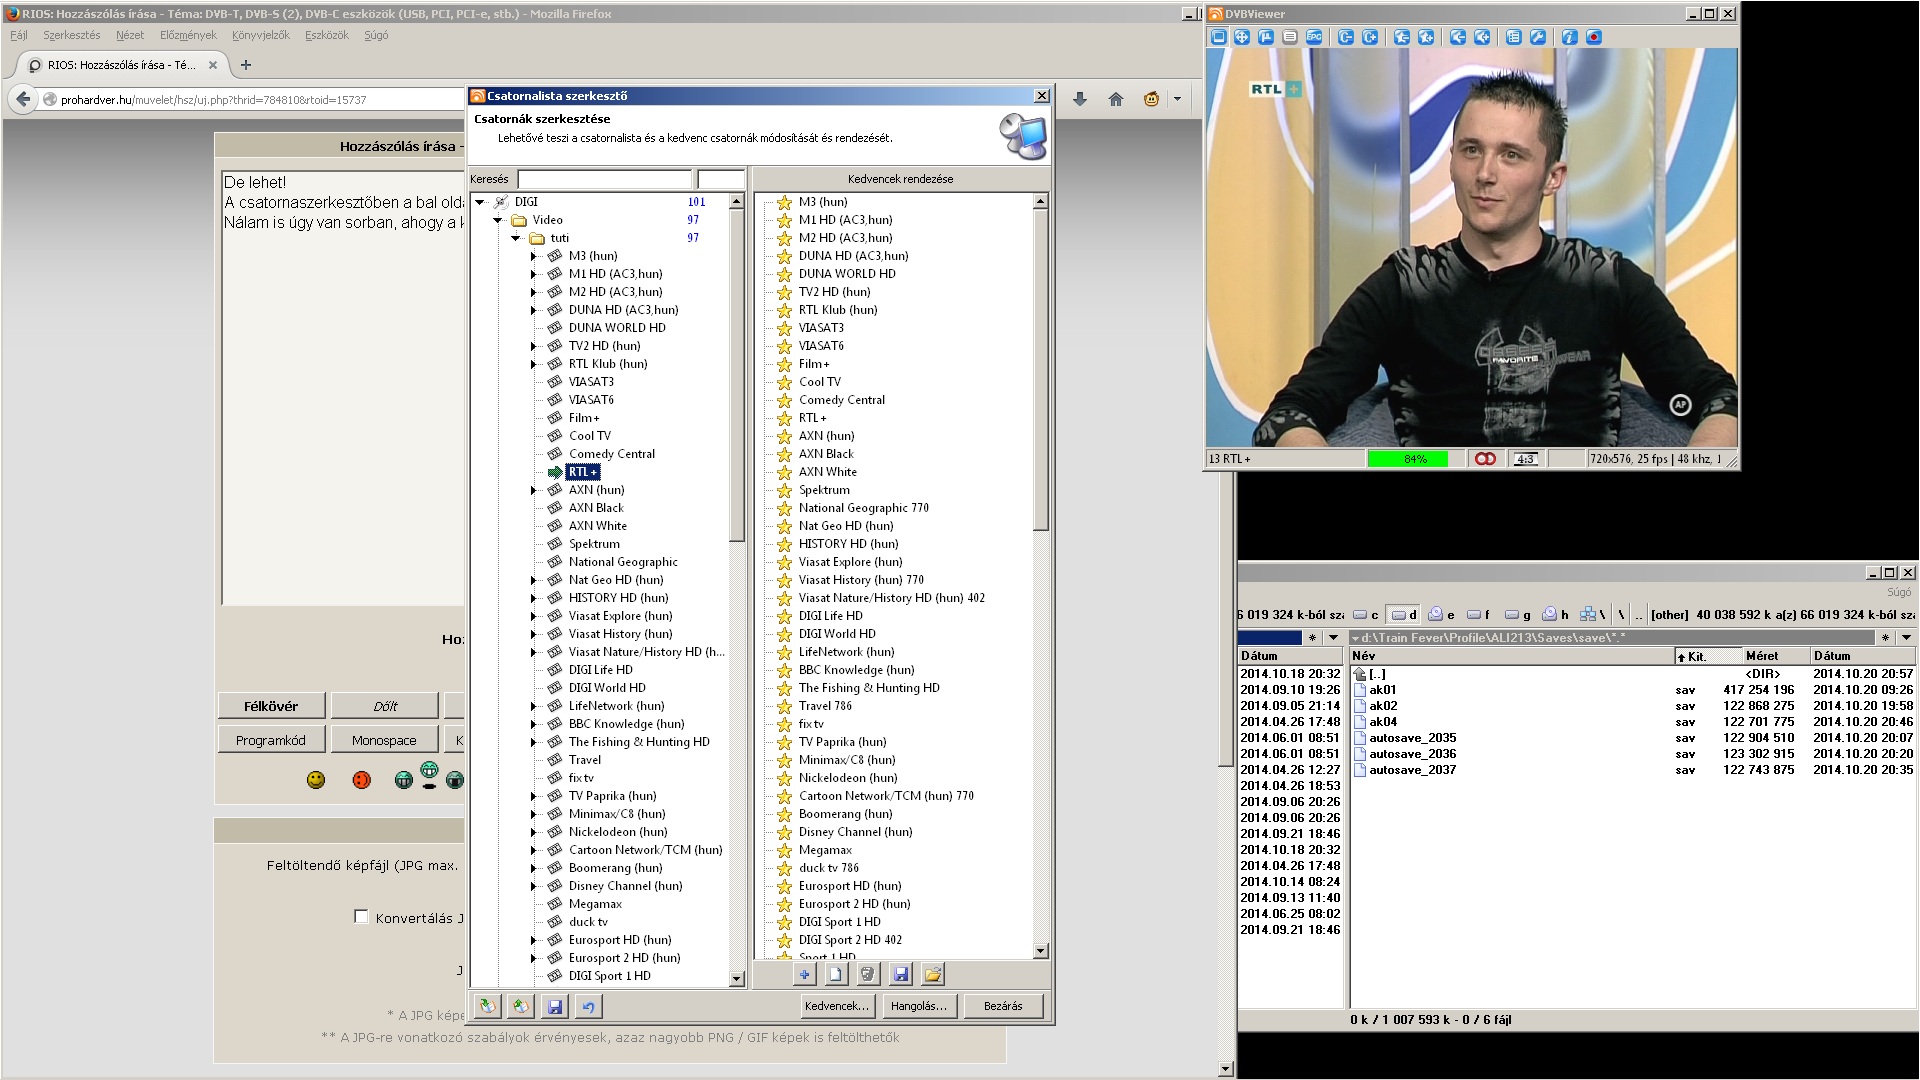Lower volume with DVBViewer speaker minus icon
Viewport: 1920px width, 1080px height.
pyautogui.click(x=1458, y=37)
